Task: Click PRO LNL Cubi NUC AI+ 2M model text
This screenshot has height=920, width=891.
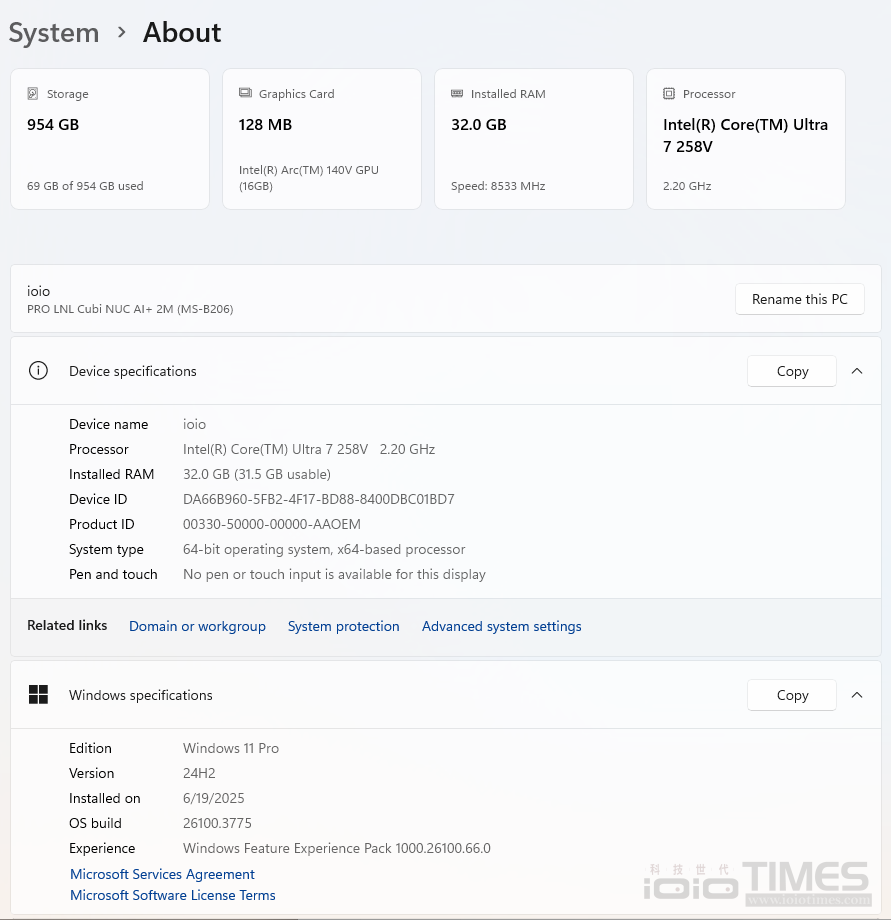Action: point(130,309)
